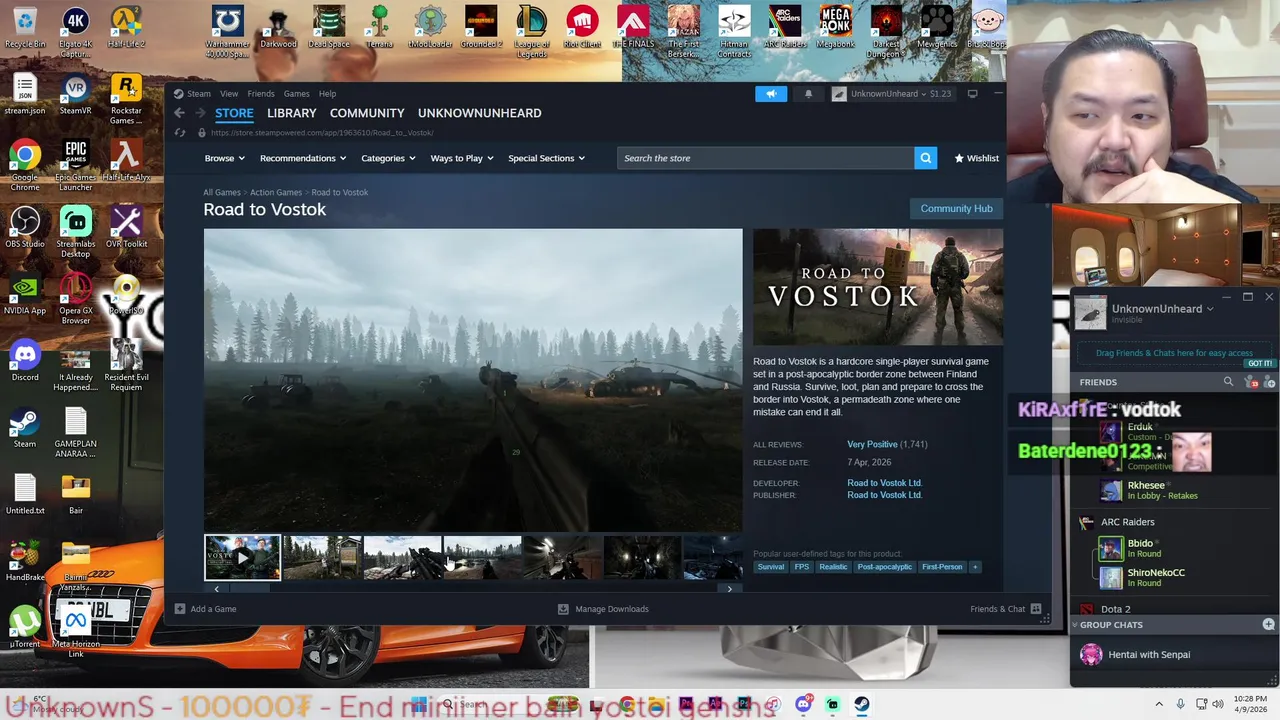Reload the Steam store page

[x=180, y=133]
